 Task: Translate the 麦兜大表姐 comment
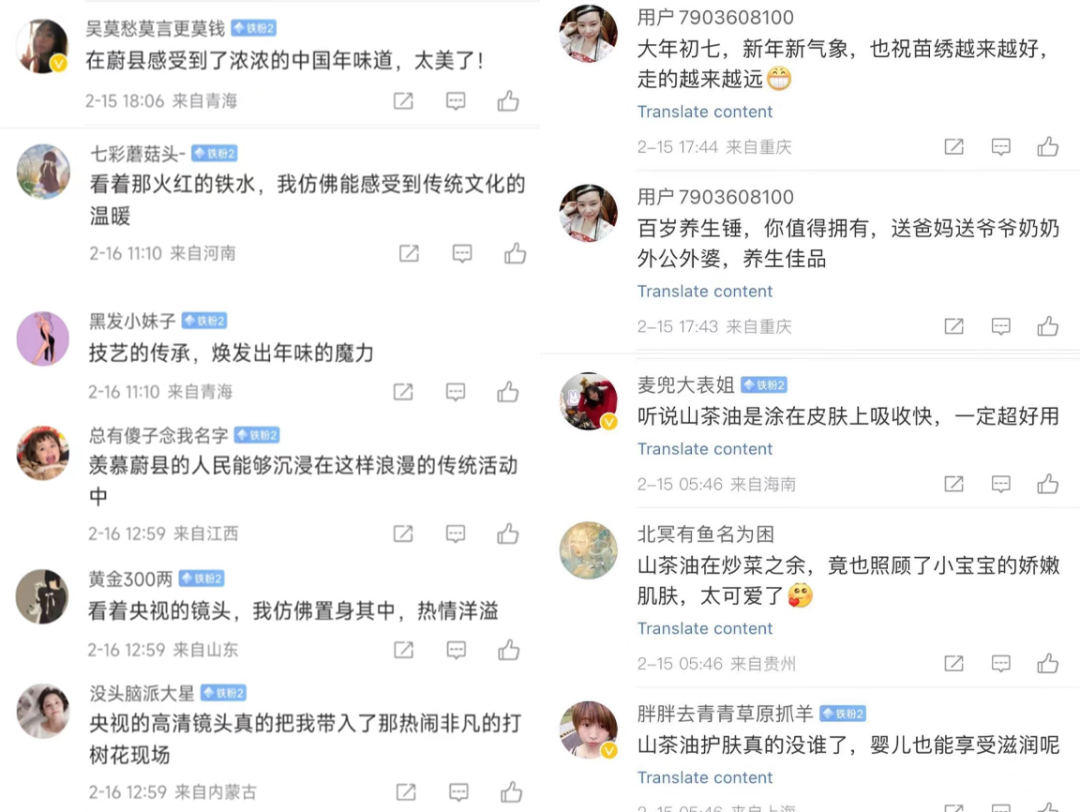coord(705,449)
